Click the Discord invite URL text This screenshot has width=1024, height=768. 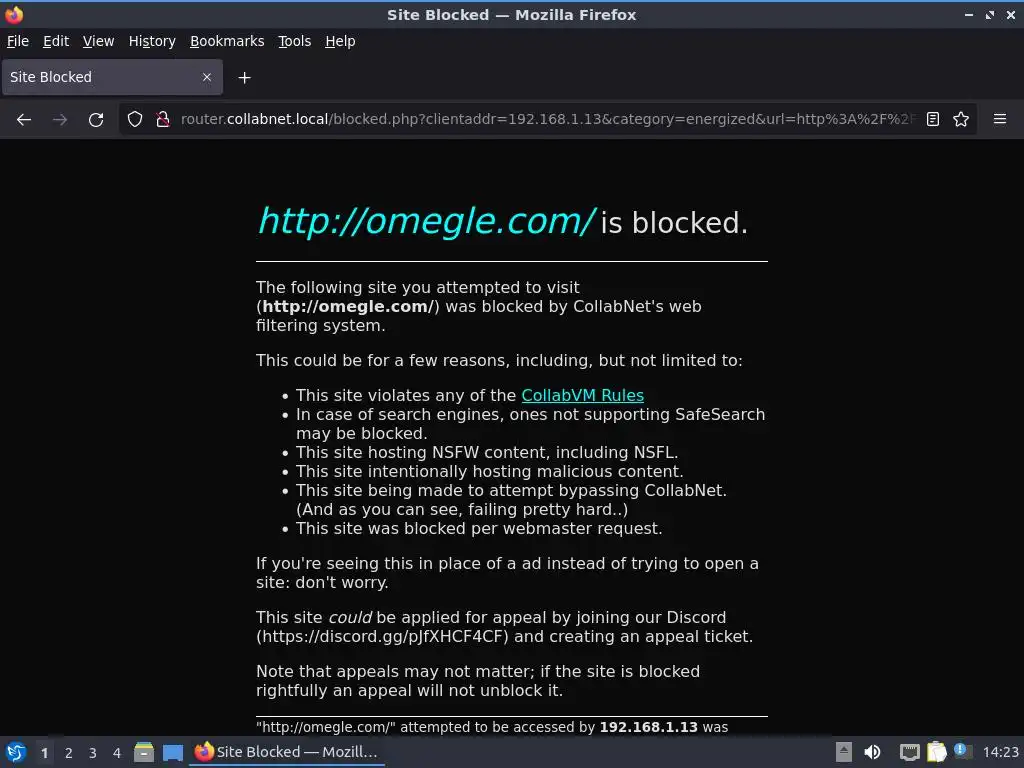tap(382, 637)
